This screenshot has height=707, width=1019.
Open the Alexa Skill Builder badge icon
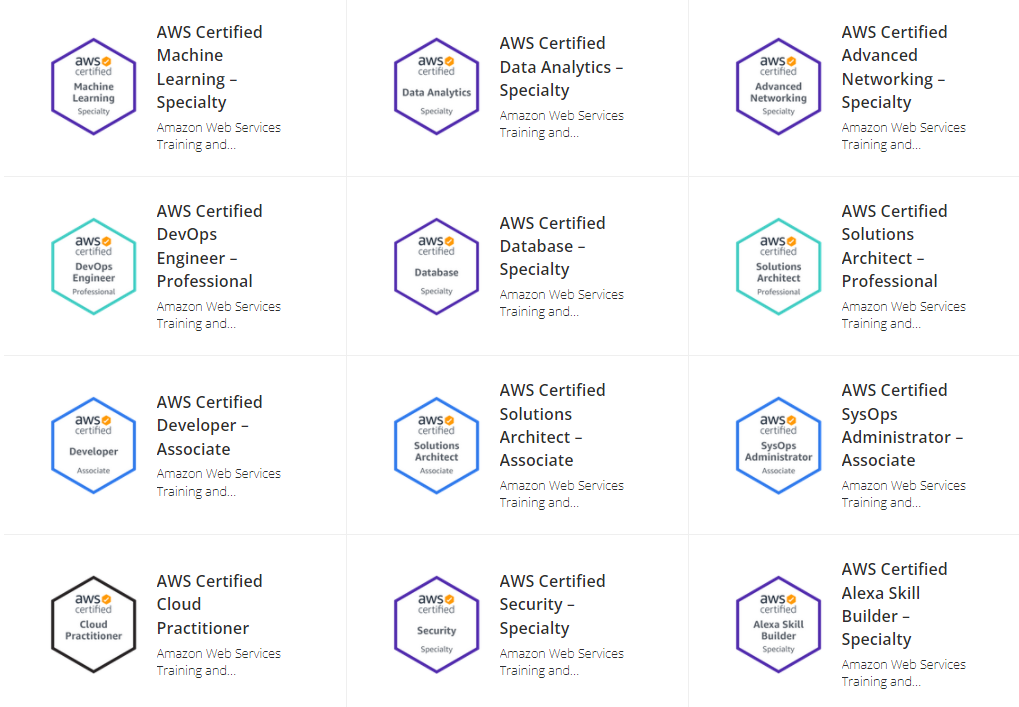[778, 625]
